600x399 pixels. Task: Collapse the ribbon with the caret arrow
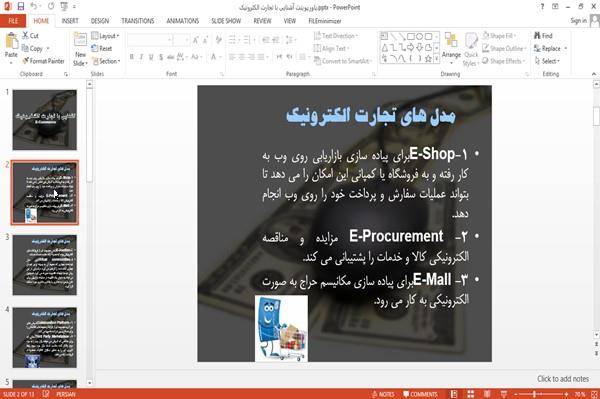click(x=593, y=74)
